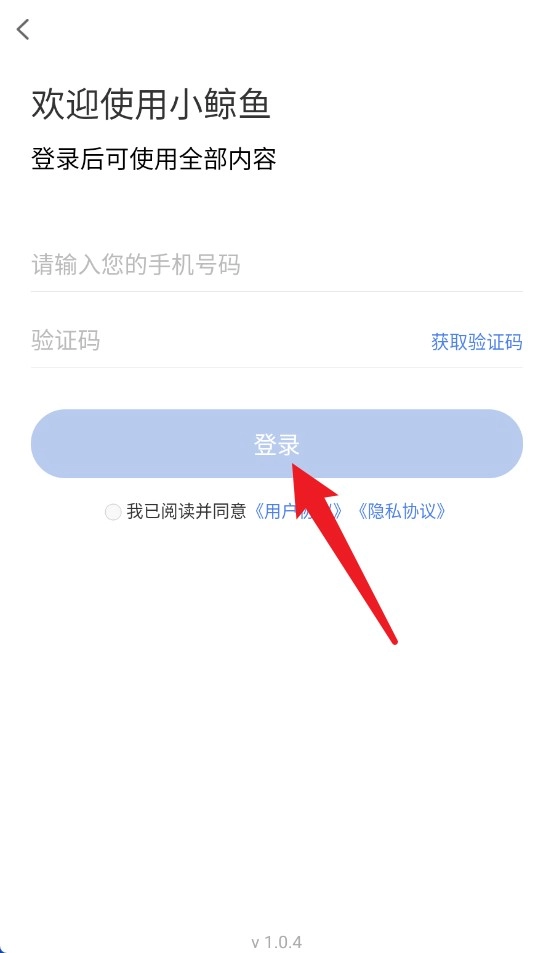Focus the 请输入您的手机号码 phone field
554x953 pixels.
276,265
